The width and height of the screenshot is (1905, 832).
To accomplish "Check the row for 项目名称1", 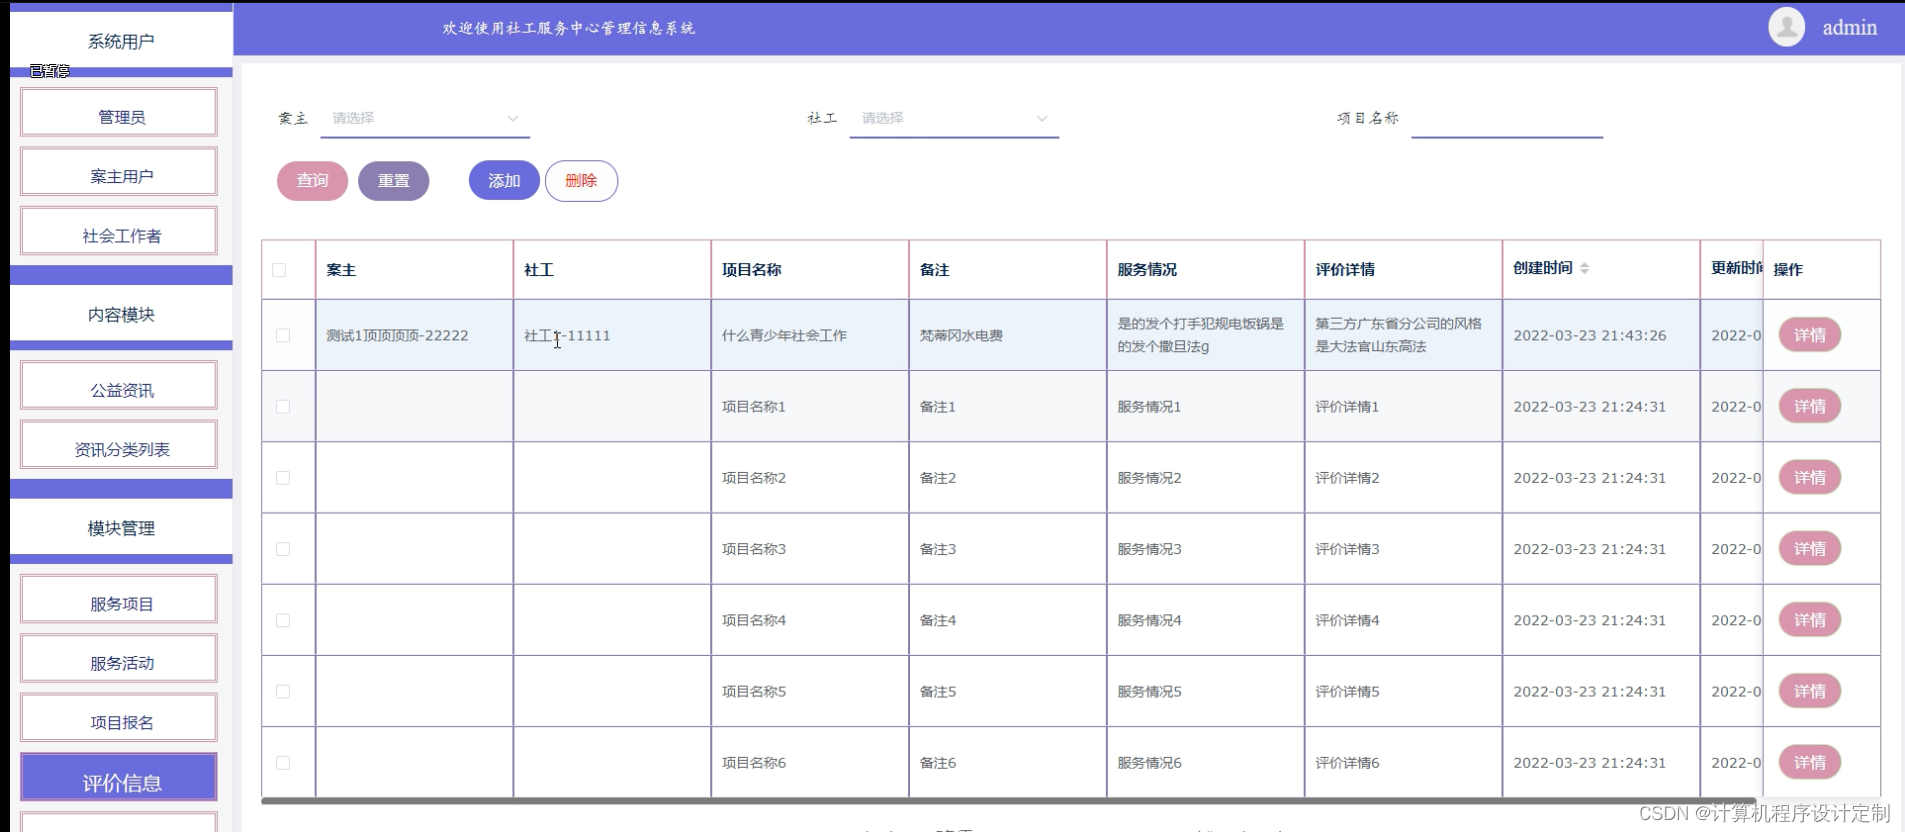I will pyautogui.click(x=283, y=406).
